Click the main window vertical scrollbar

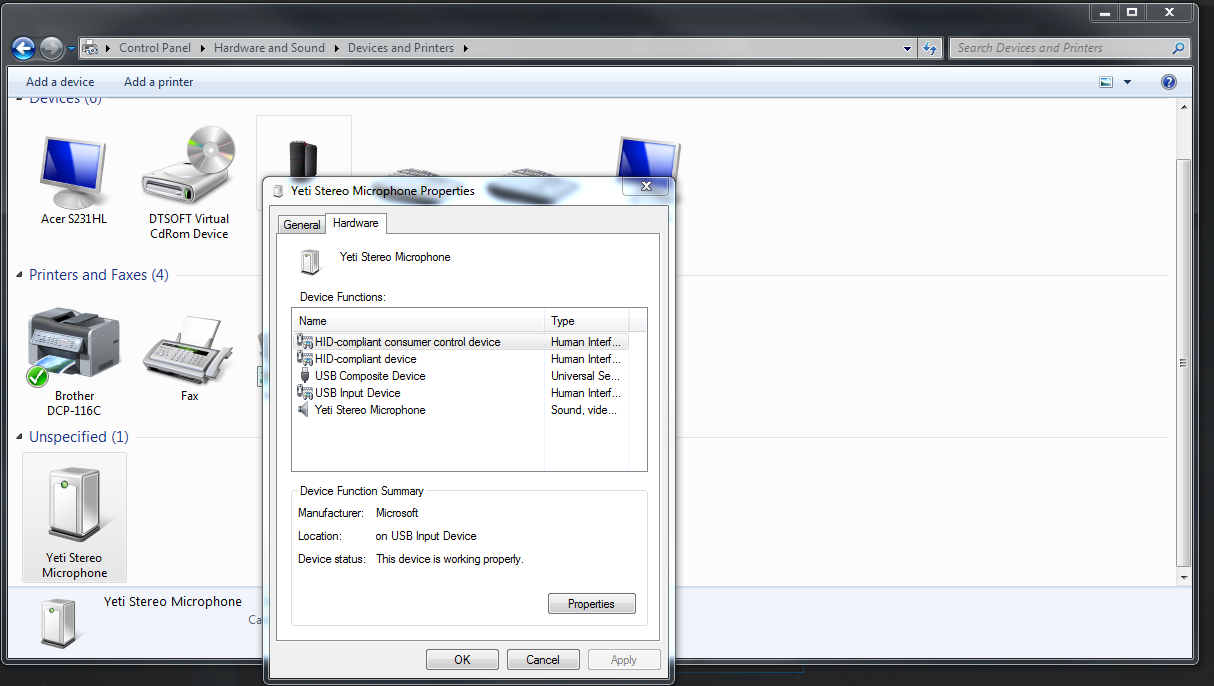(1185, 365)
